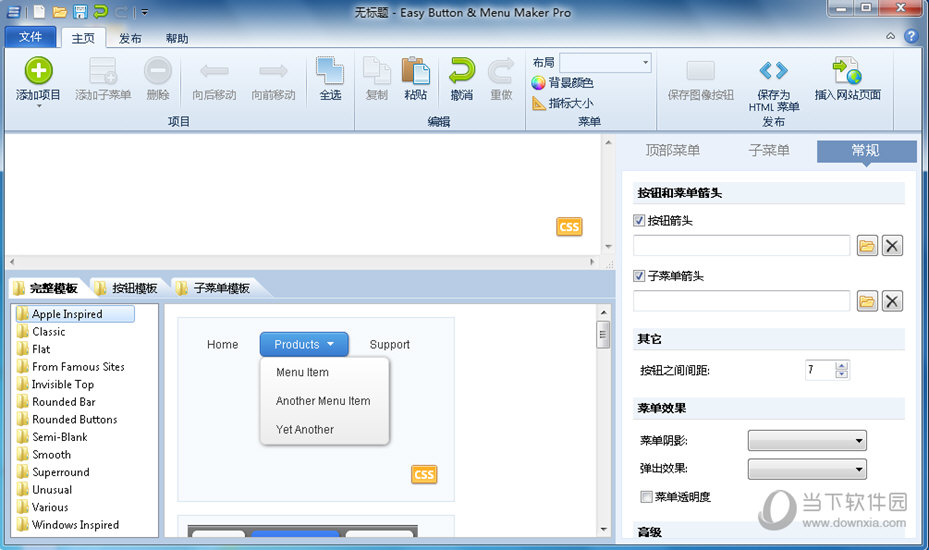Click the Paste (粘贴) clipboard icon
This screenshot has width=929, height=550.
pos(415,71)
